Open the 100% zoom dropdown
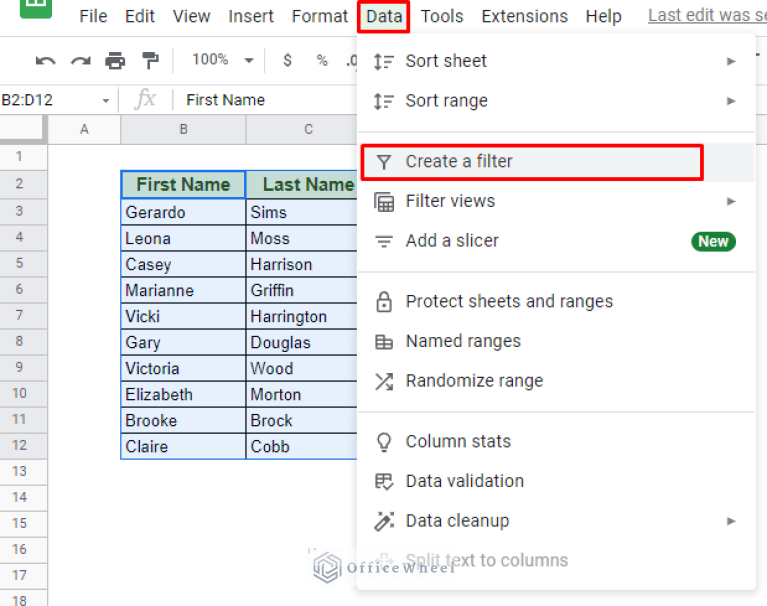 pos(222,60)
